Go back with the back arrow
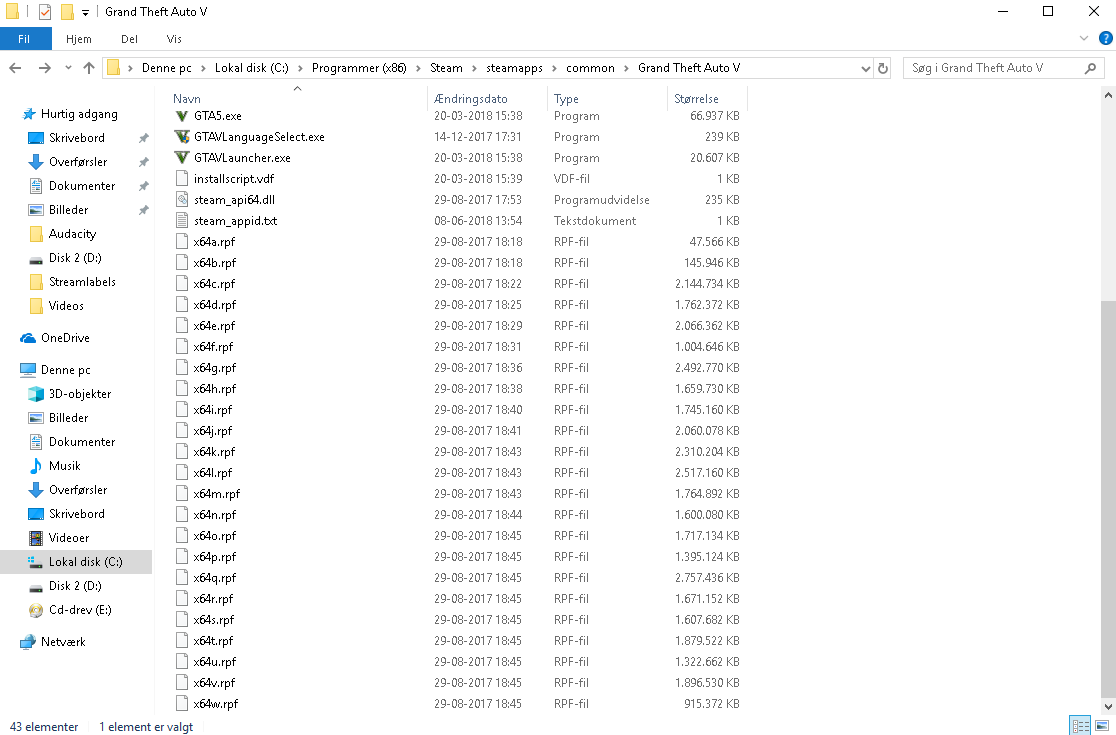The image size is (1116, 735). (x=15, y=68)
